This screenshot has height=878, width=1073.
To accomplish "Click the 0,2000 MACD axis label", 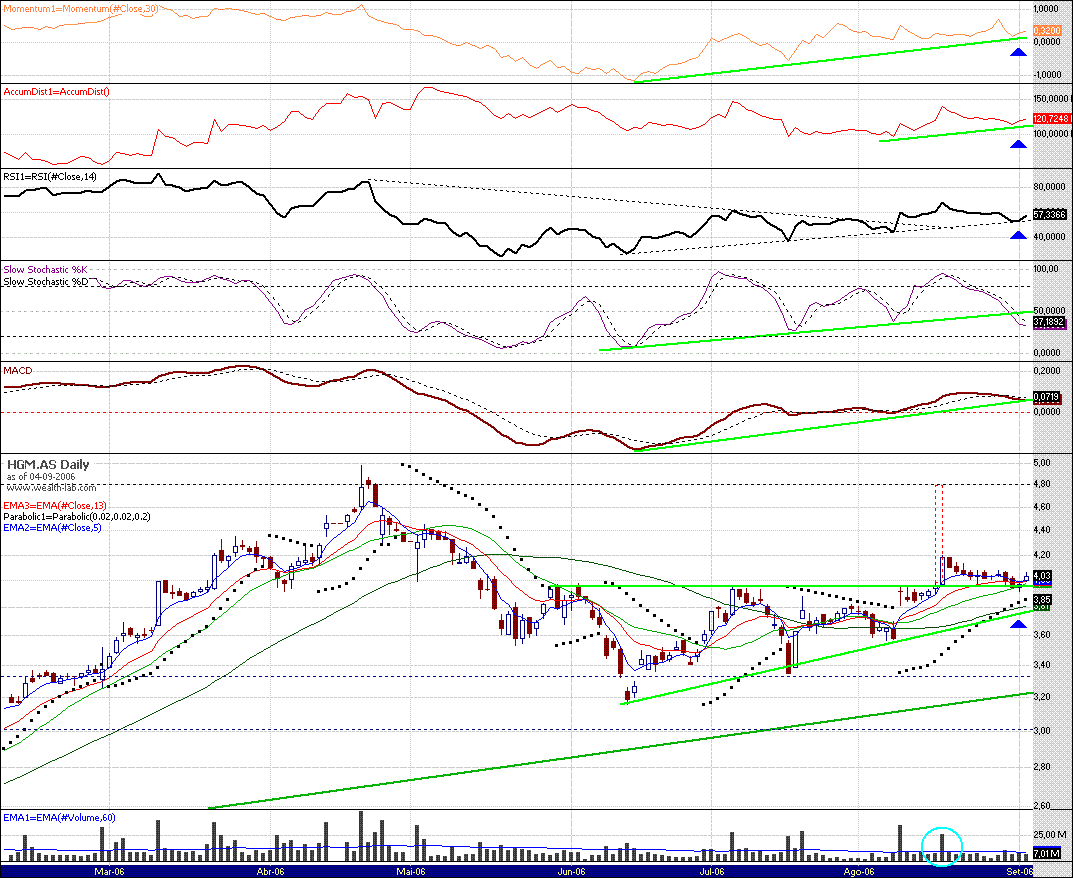I will point(1047,370).
